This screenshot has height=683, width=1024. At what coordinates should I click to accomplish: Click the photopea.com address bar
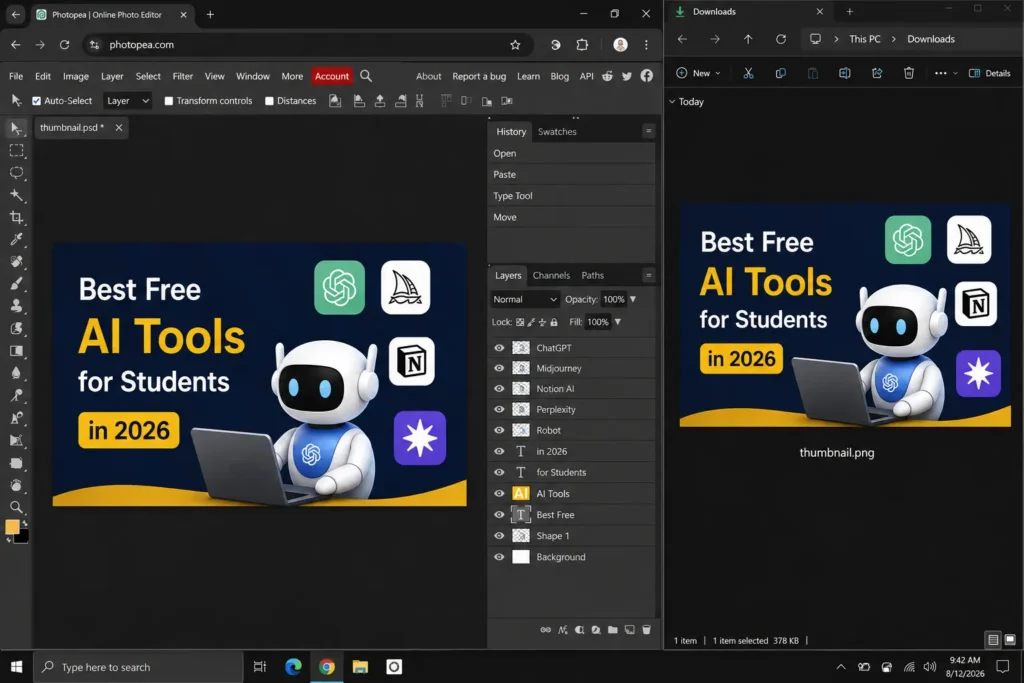coord(307,44)
